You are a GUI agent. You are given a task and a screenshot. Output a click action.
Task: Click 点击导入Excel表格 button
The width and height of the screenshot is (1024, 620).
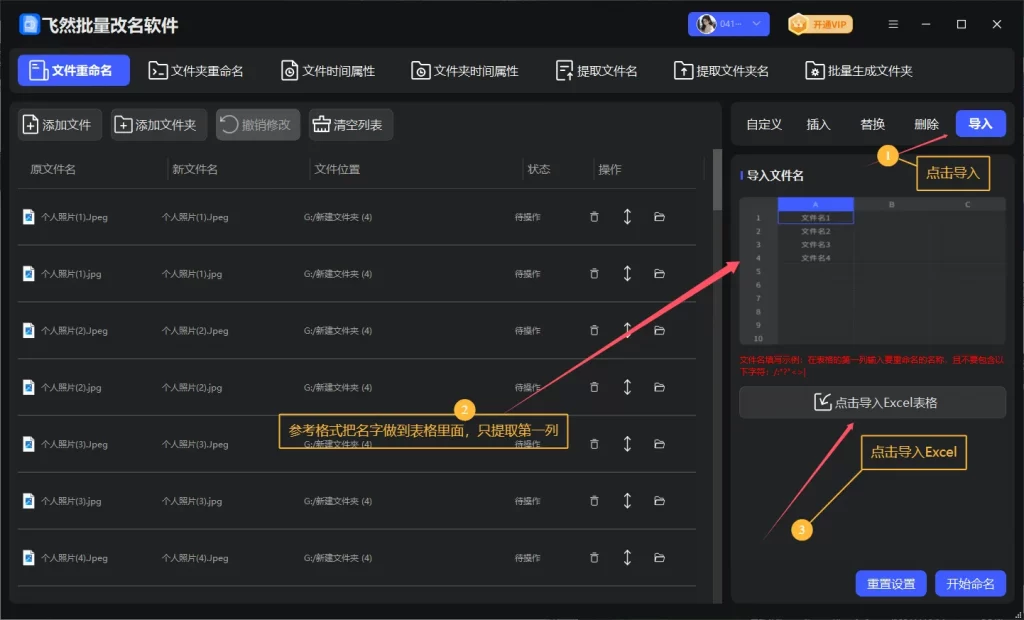872,402
